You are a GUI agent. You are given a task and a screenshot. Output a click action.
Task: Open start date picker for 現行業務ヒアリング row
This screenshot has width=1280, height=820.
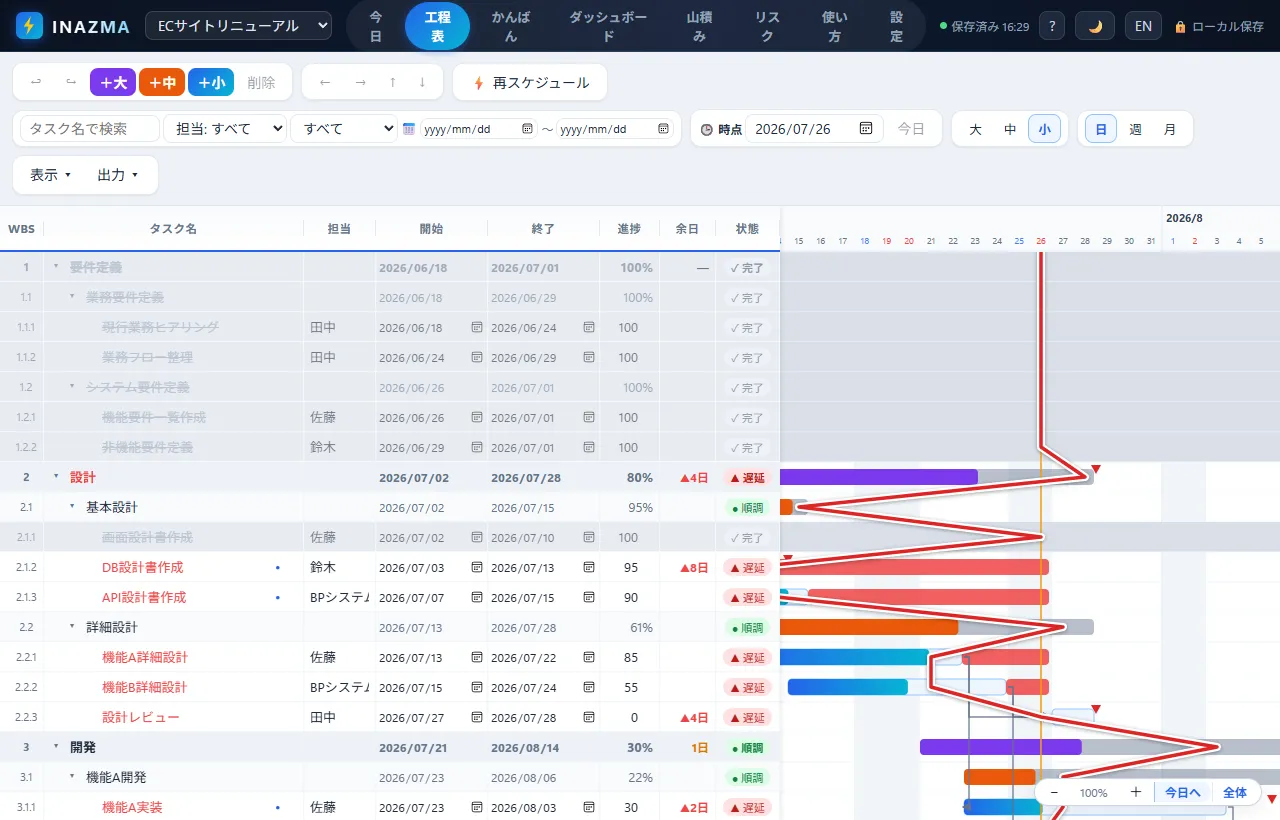tap(477, 327)
